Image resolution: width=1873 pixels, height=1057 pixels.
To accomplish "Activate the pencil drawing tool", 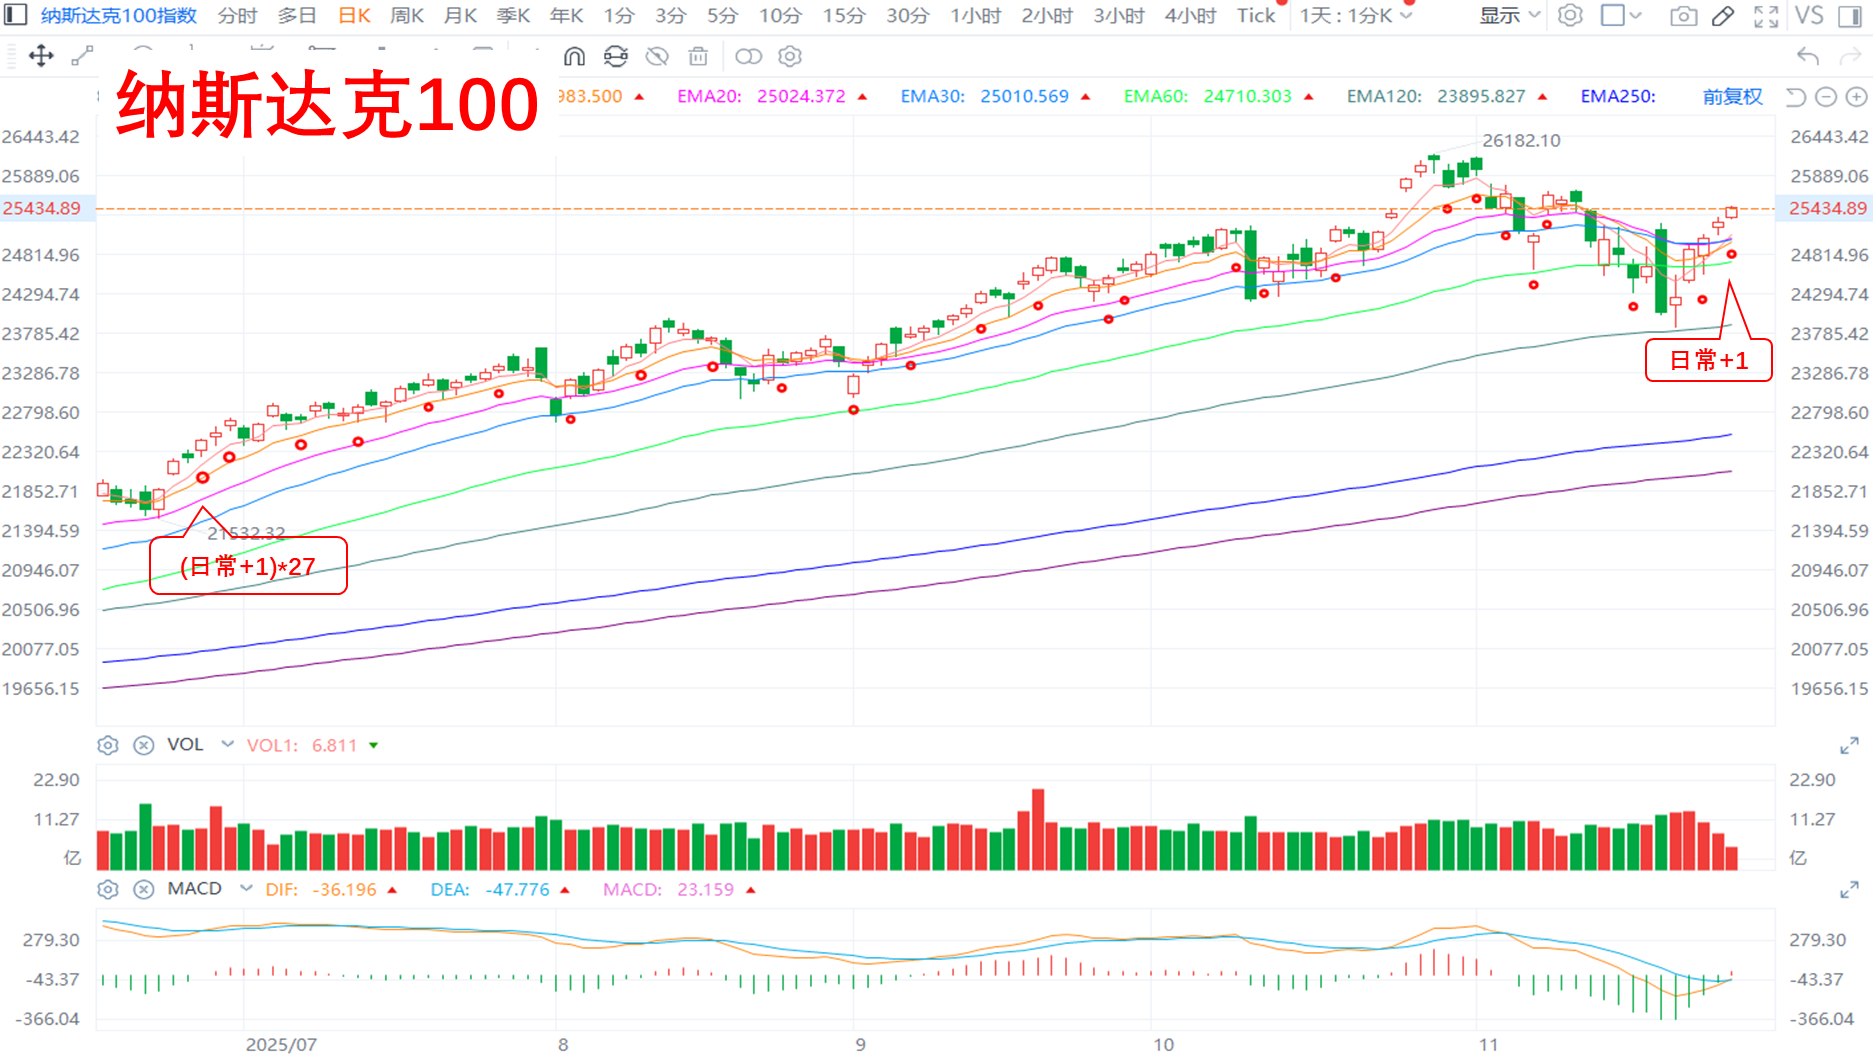I will click(1723, 16).
